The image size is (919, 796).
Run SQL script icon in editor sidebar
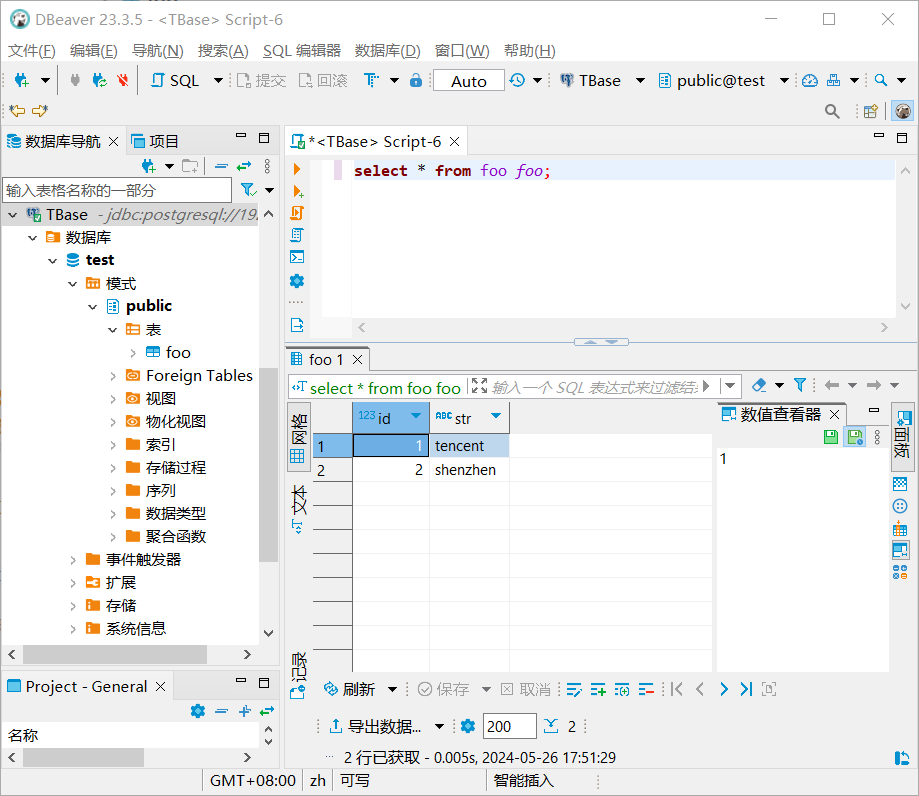coord(297,213)
